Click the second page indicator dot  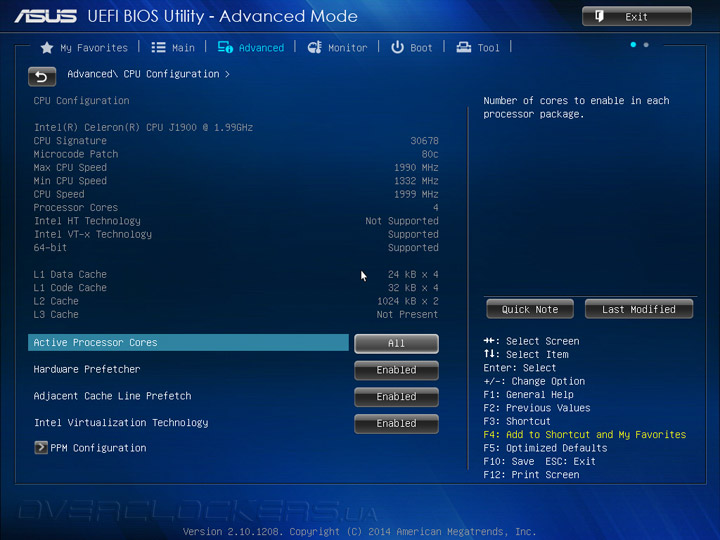[x=646, y=45]
